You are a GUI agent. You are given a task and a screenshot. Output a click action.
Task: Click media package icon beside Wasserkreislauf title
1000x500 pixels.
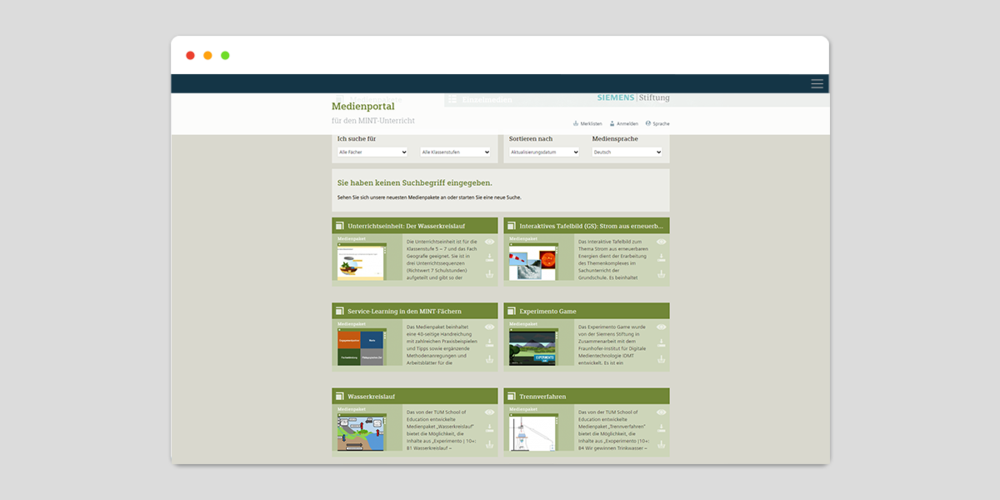click(x=340, y=397)
